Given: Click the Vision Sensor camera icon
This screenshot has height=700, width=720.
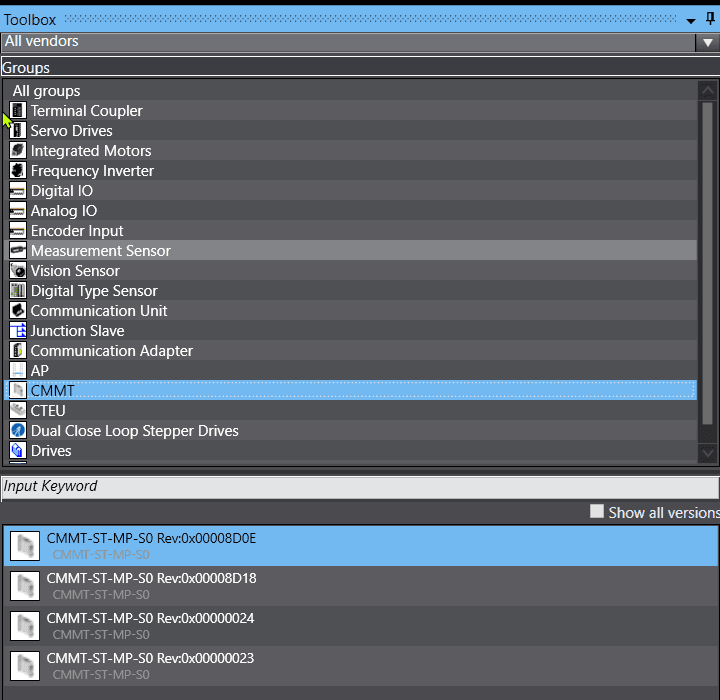Looking at the screenshot, I should click(x=18, y=271).
